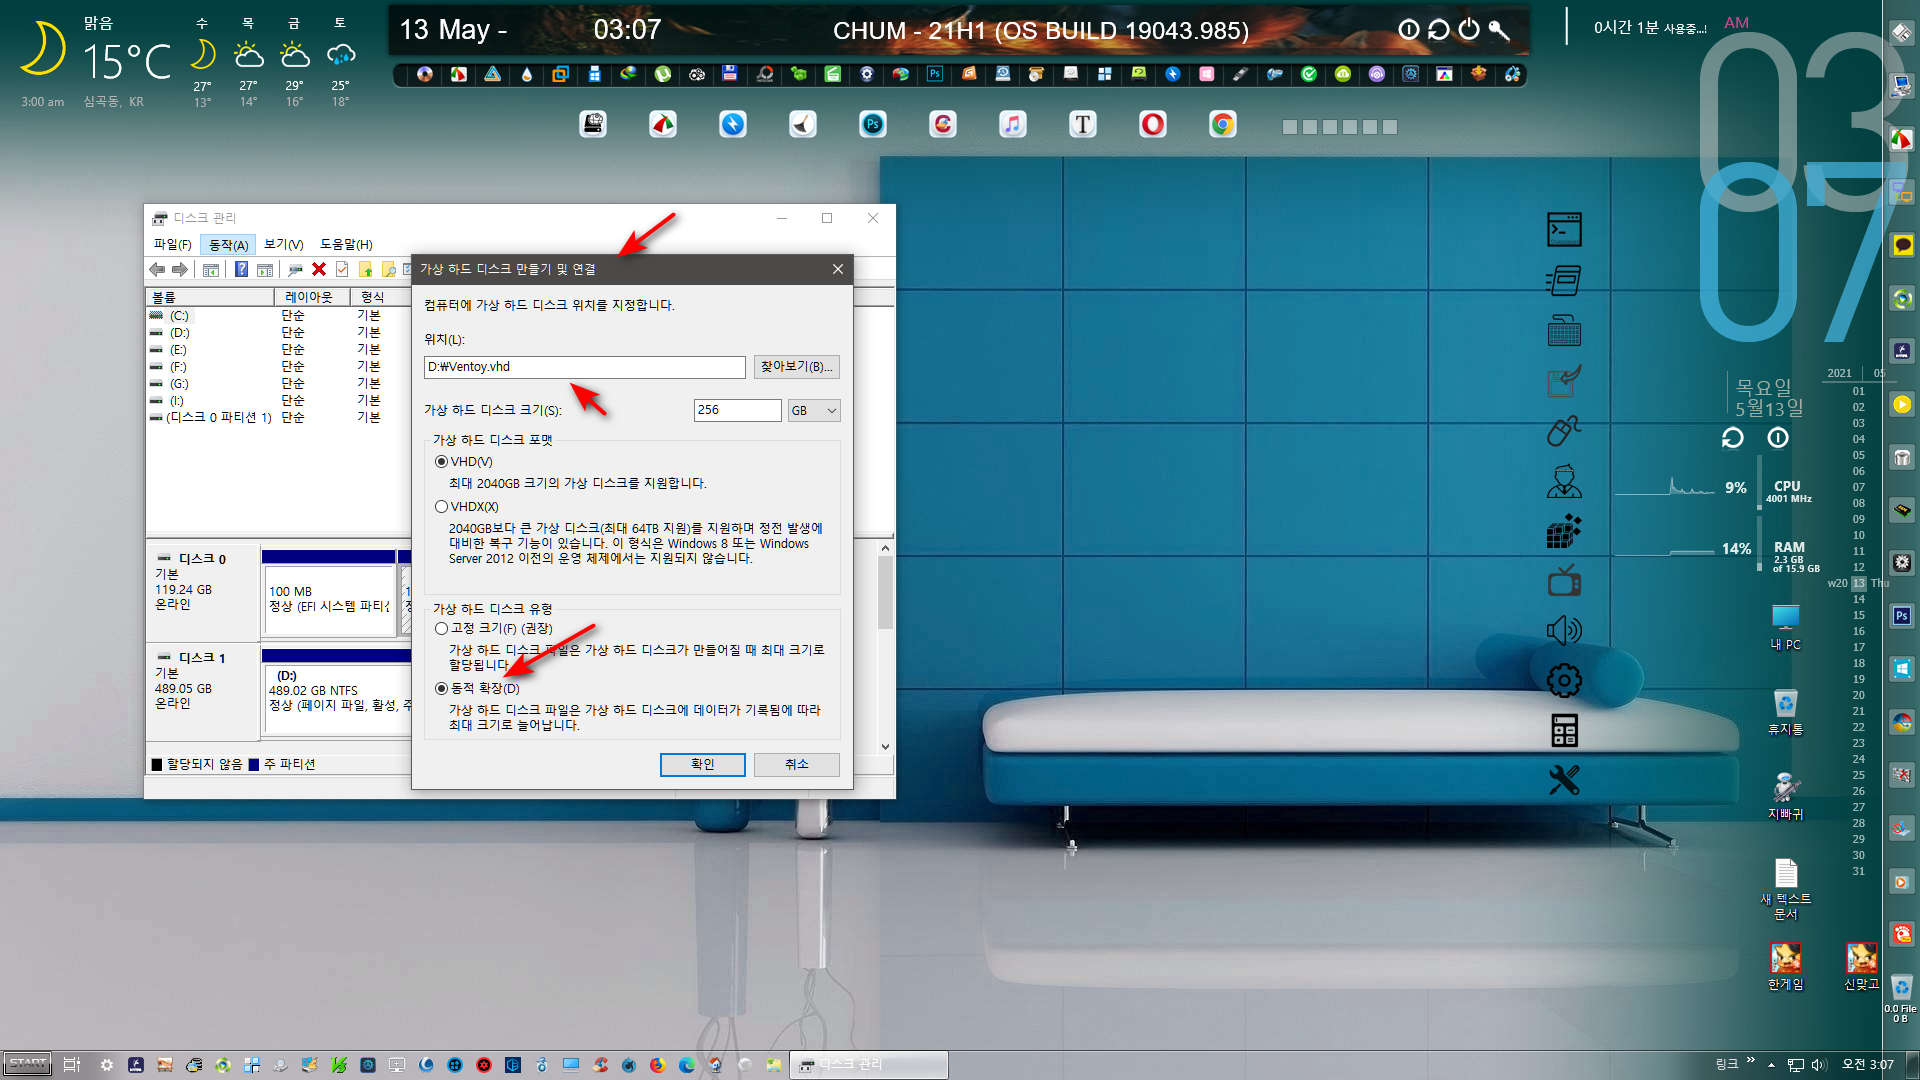Viewport: 1920px width, 1080px height.
Task: Click the crossed tools icon in right panel
Action: point(1564,780)
